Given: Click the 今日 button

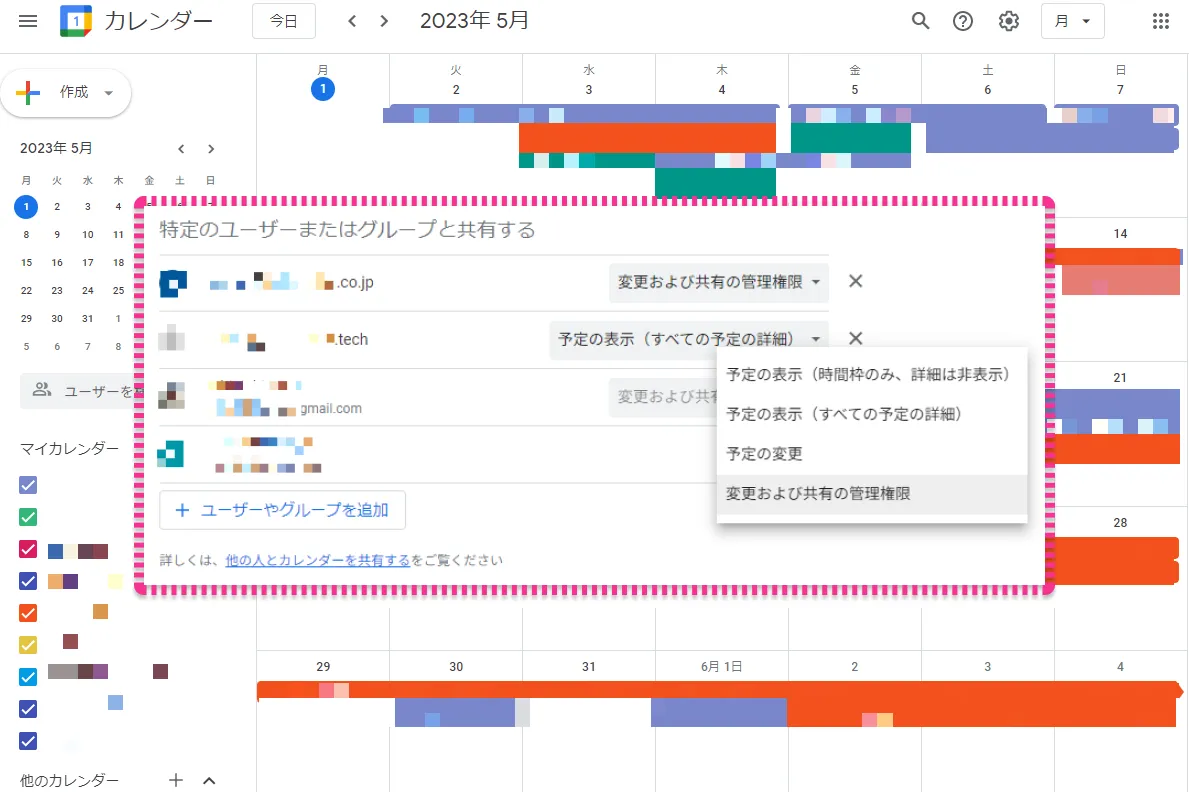Looking at the screenshot, I should [x=284, y=21].
